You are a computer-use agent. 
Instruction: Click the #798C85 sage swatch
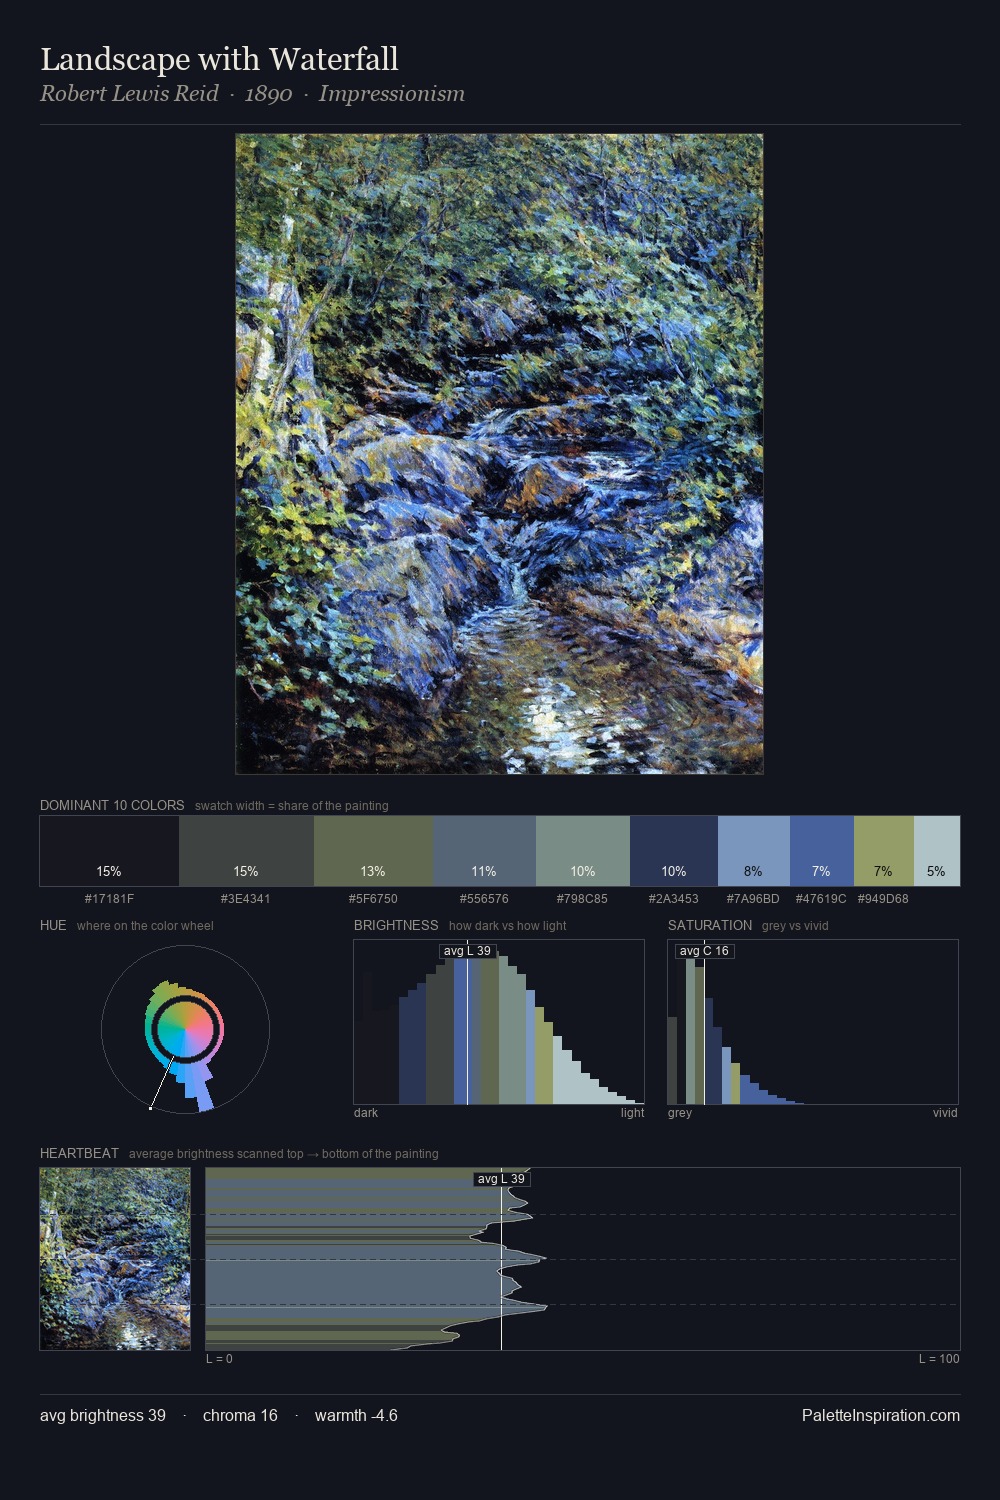point(583,851)
